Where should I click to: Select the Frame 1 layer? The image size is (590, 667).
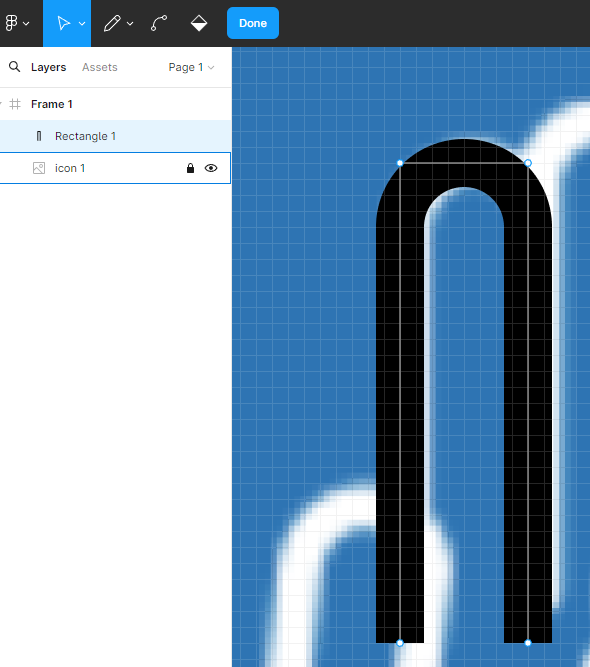point(116,104)
